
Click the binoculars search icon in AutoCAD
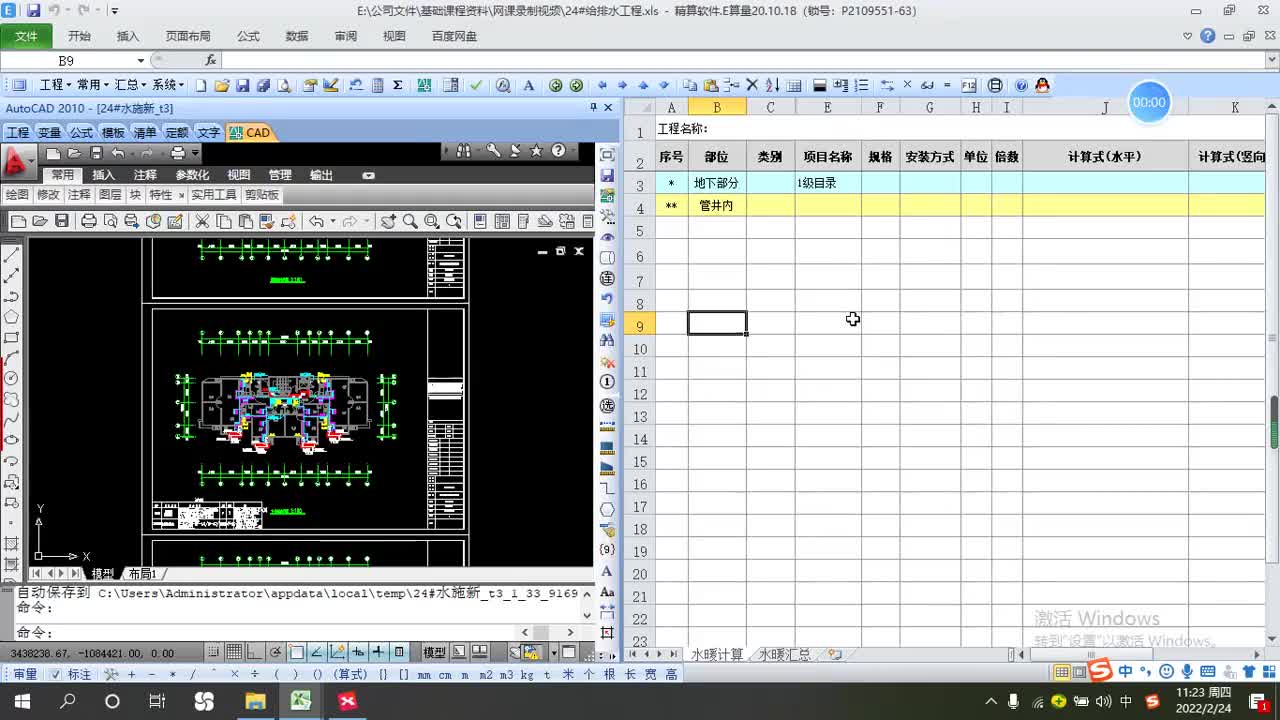pos(463,151)
